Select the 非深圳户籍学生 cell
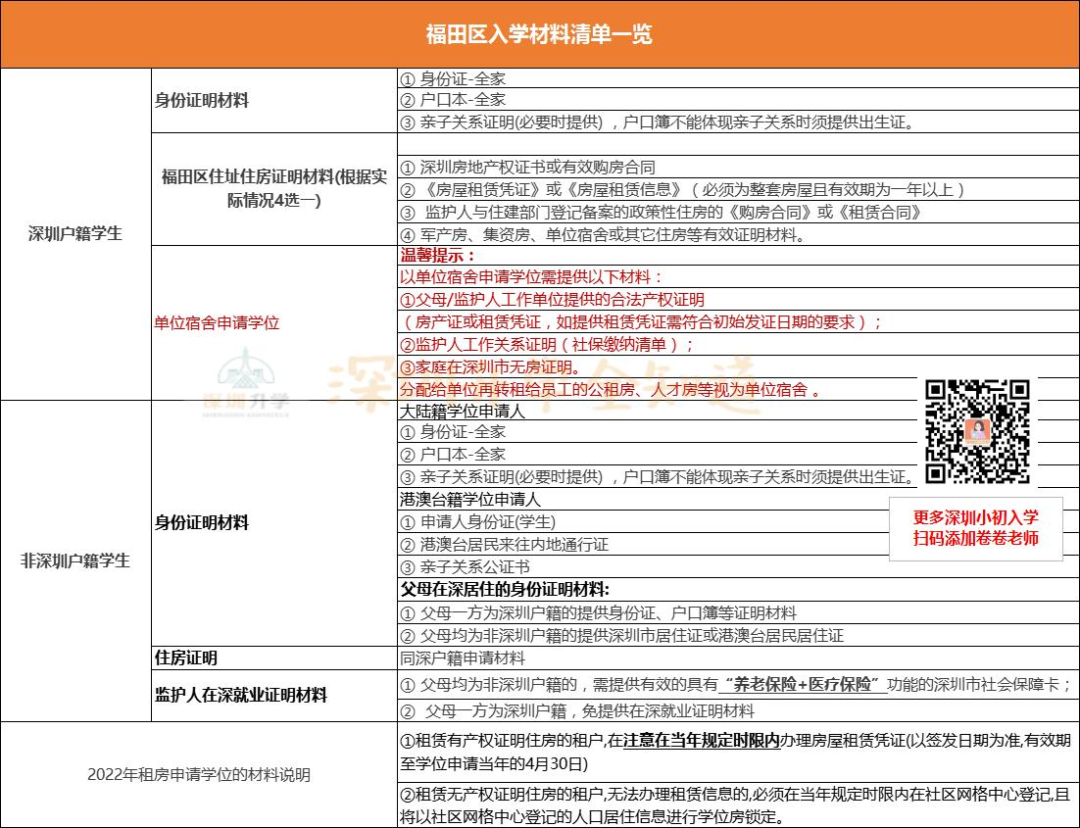The height and width of the screenshot is (828, 1080). pos(76,561)
